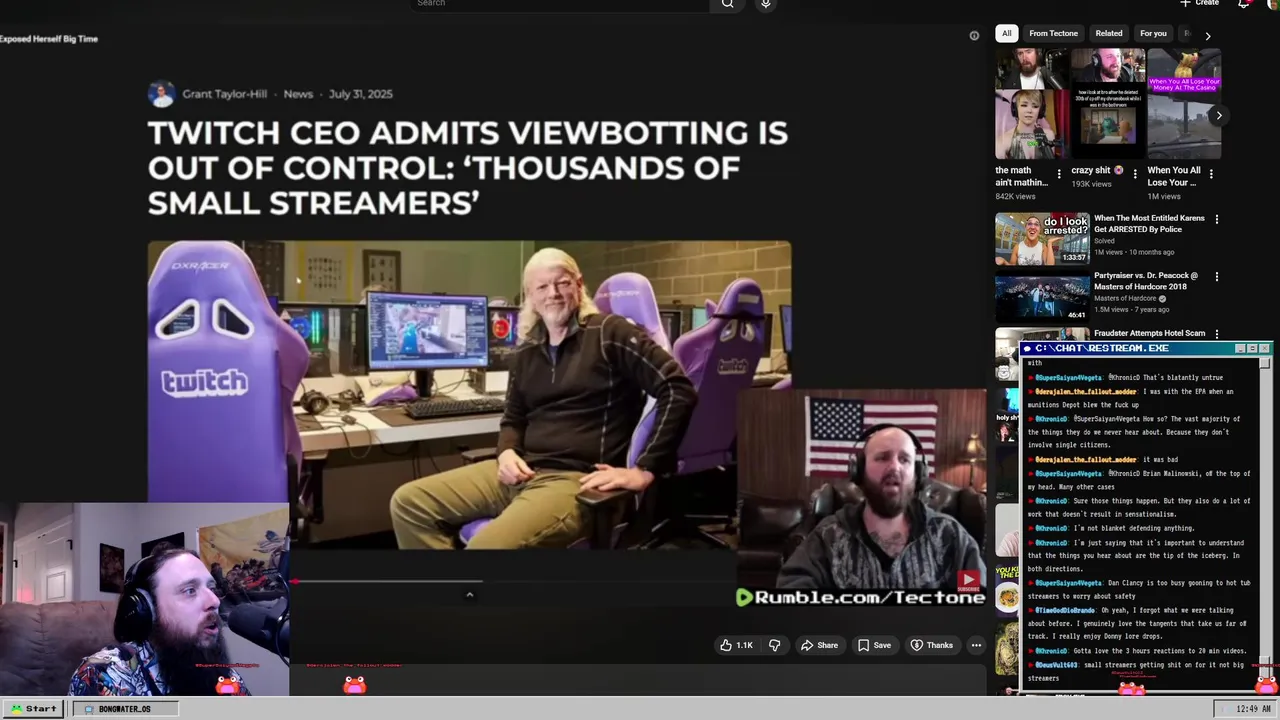Screen dimensions: 1280x720
Task: Open the notifications bell
Action: (x=1244, y=3)
